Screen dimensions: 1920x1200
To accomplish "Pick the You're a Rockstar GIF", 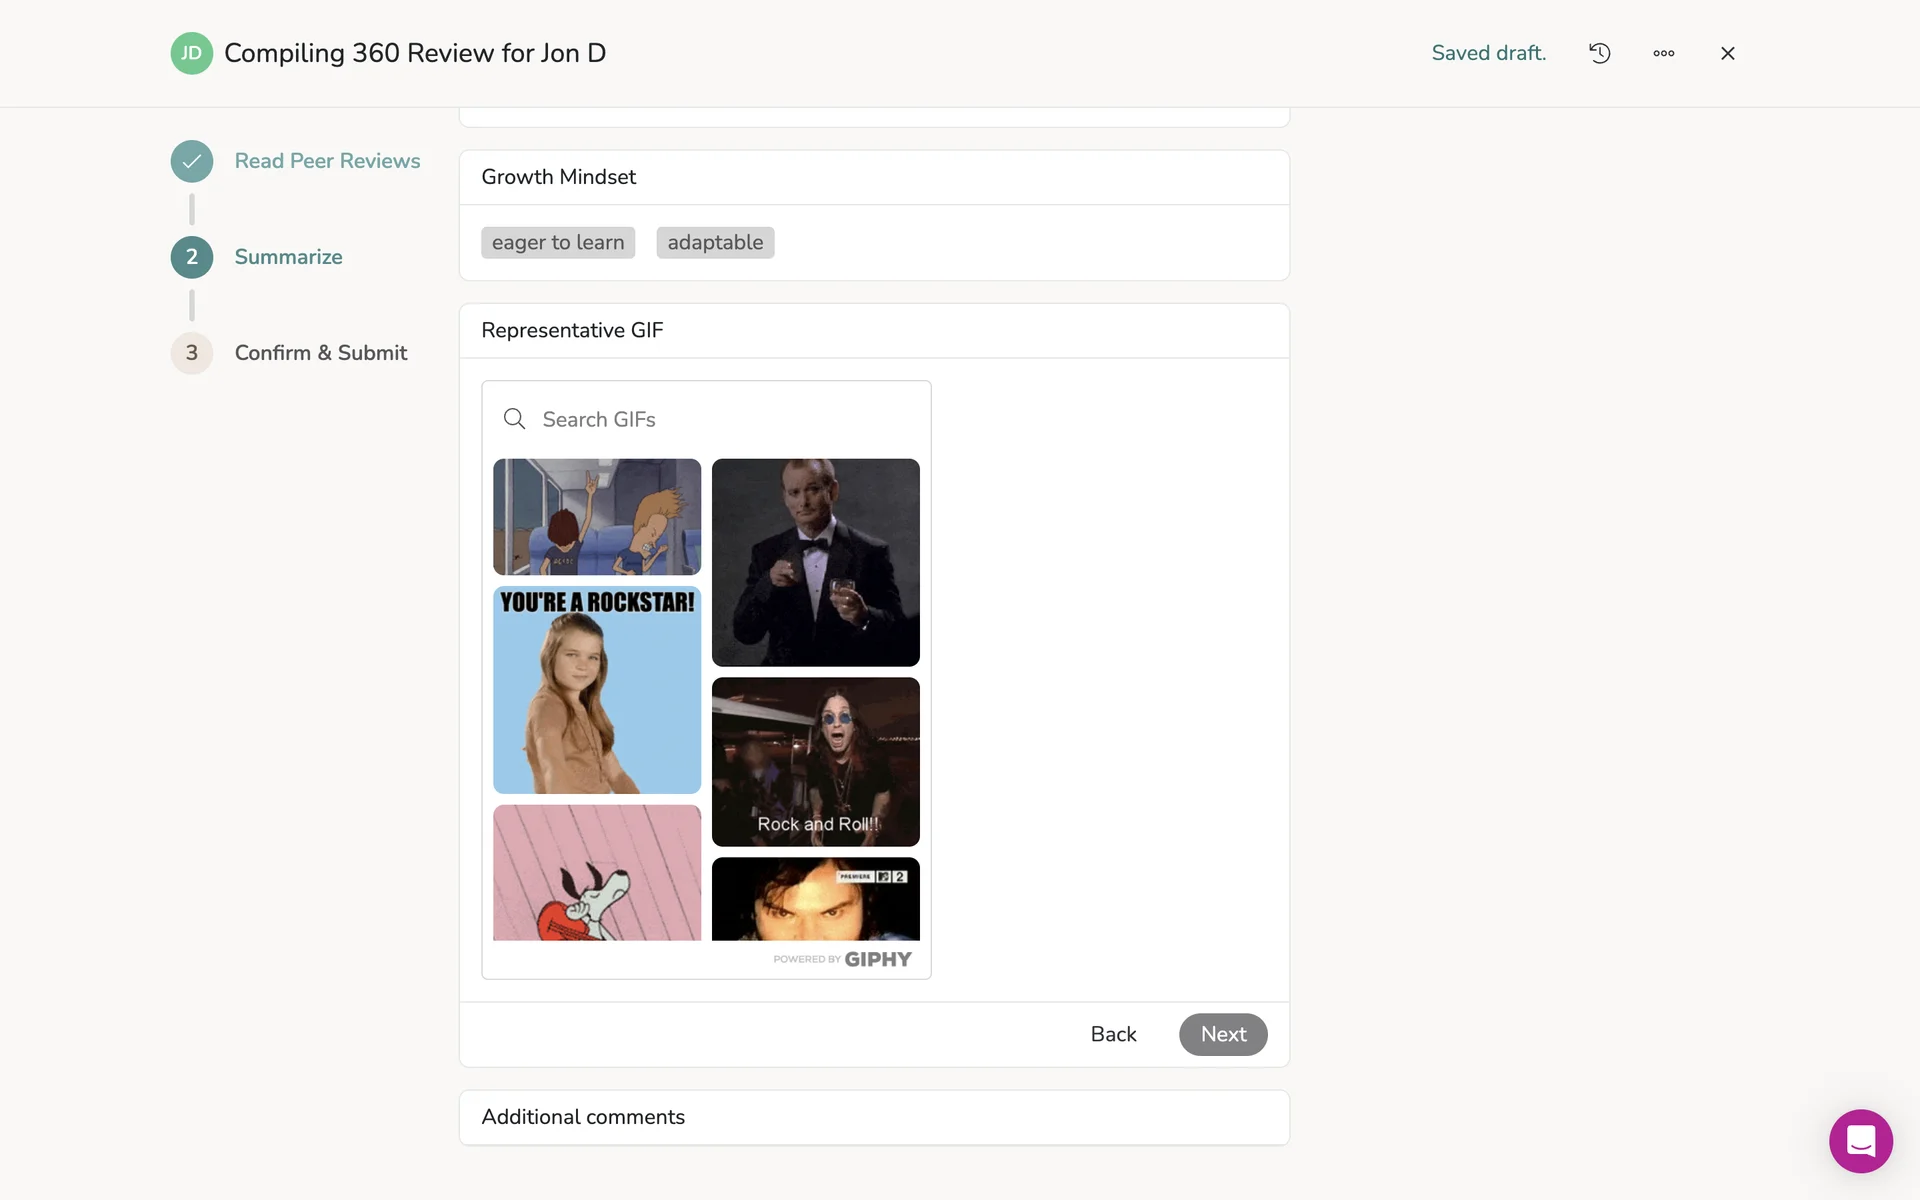I will click(x=597, y=690).
